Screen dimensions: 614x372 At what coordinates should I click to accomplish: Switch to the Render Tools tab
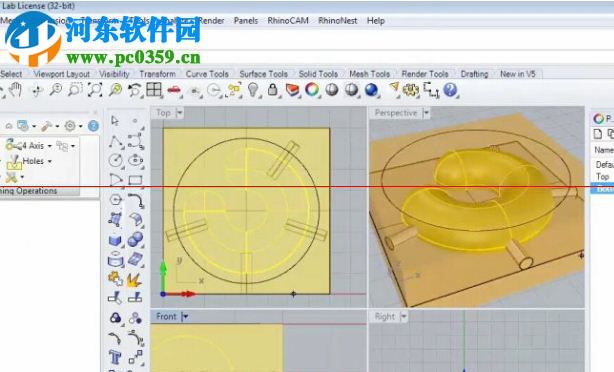point(425,74)
